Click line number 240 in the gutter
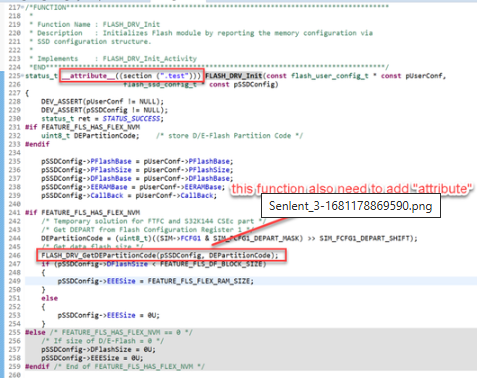Screen dimensions: 477x379 [14, 204]
